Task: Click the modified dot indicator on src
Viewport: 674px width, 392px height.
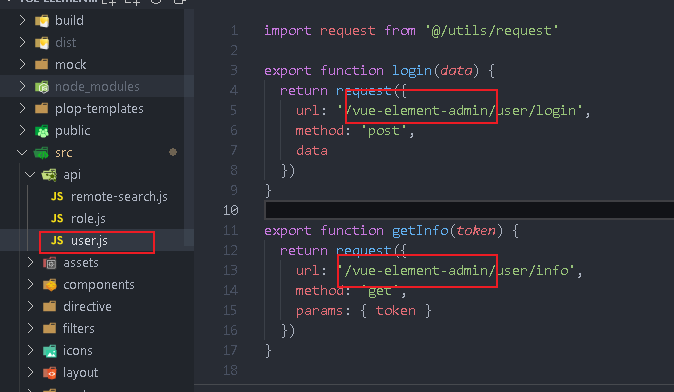Action: tap(173, 152)
